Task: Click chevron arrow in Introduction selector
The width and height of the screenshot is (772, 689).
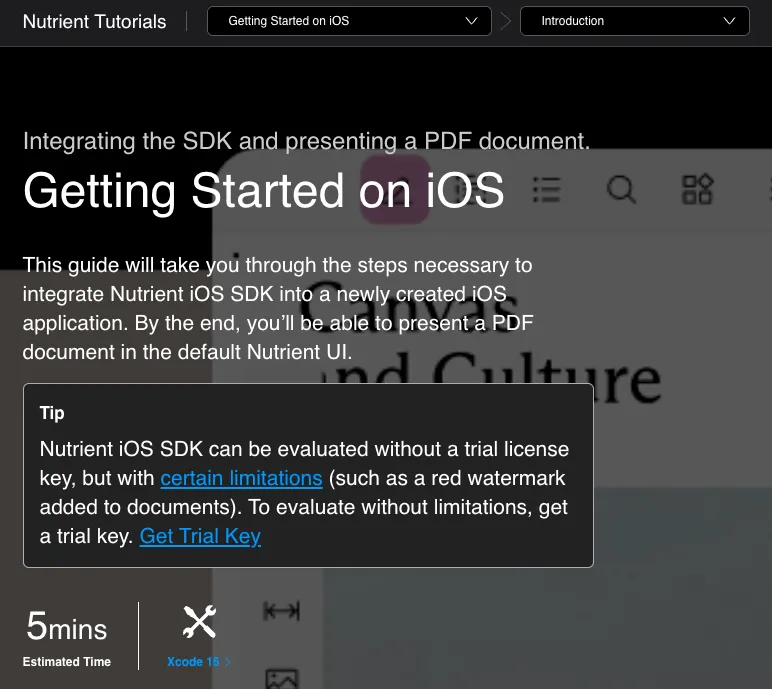Action: click(x=730, y=21)
